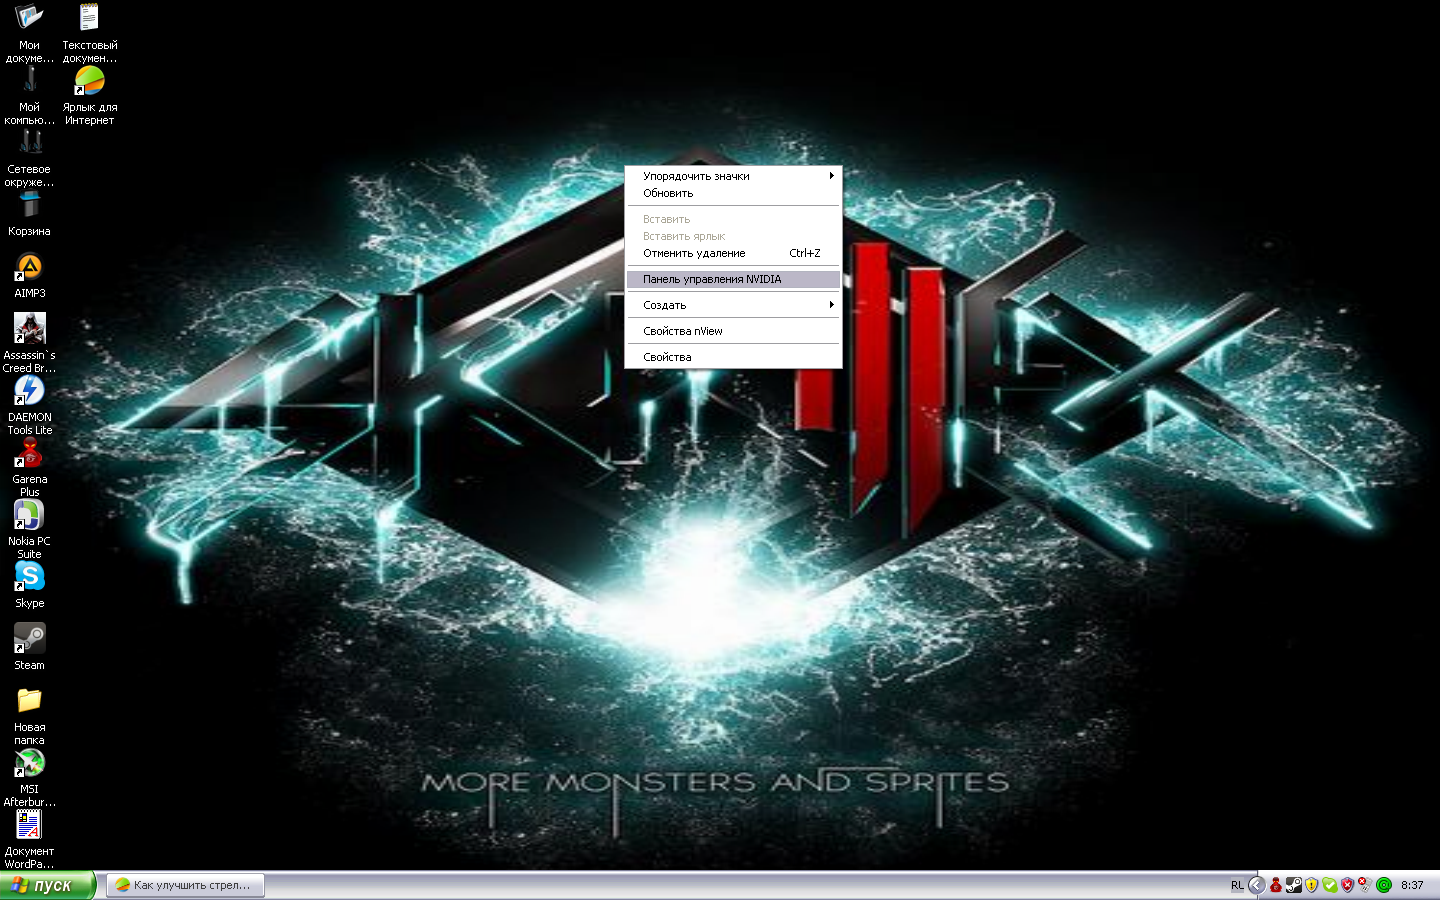Click the Steam tray icon

(1294, 884)
